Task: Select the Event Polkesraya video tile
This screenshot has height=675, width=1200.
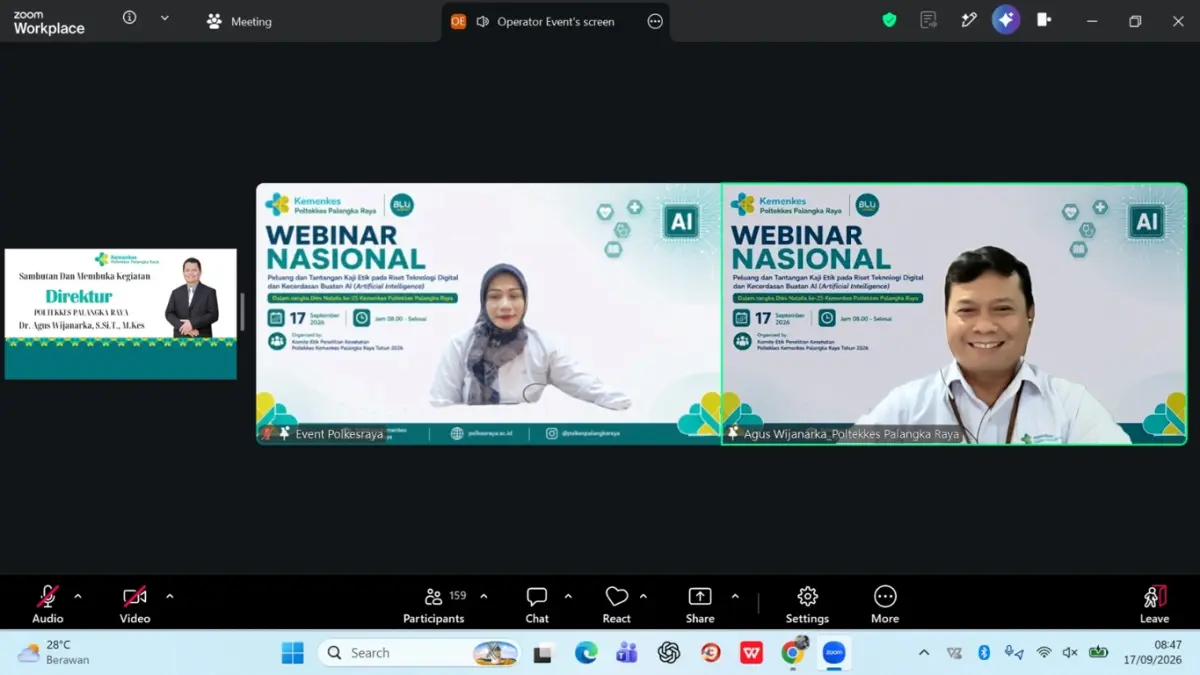Action: pyautogui.click(x=488, y=314)
